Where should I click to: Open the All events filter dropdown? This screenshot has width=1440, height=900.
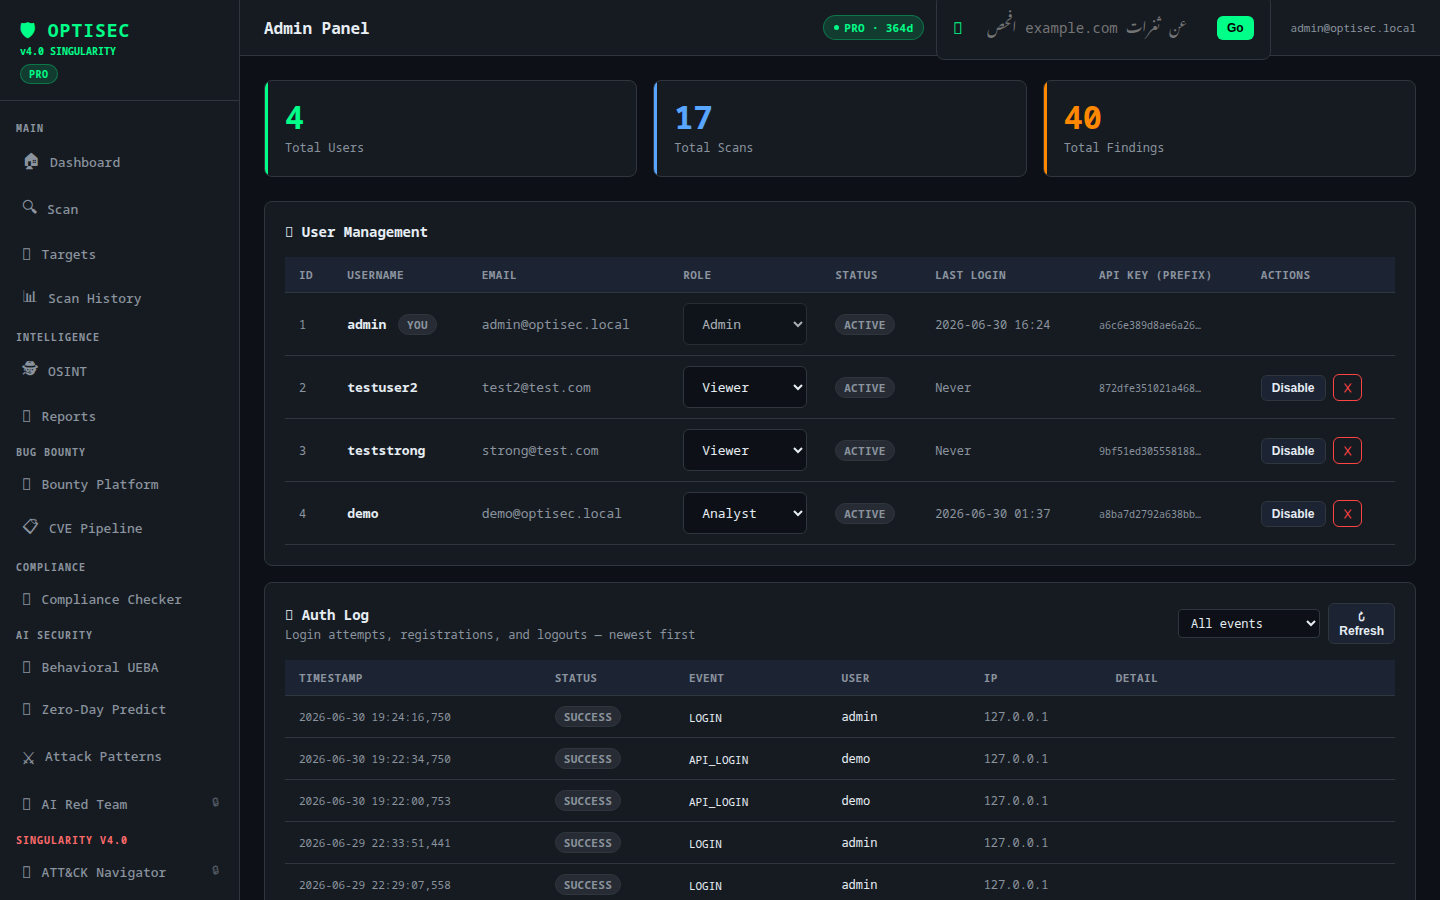[x=1249, y=623]
